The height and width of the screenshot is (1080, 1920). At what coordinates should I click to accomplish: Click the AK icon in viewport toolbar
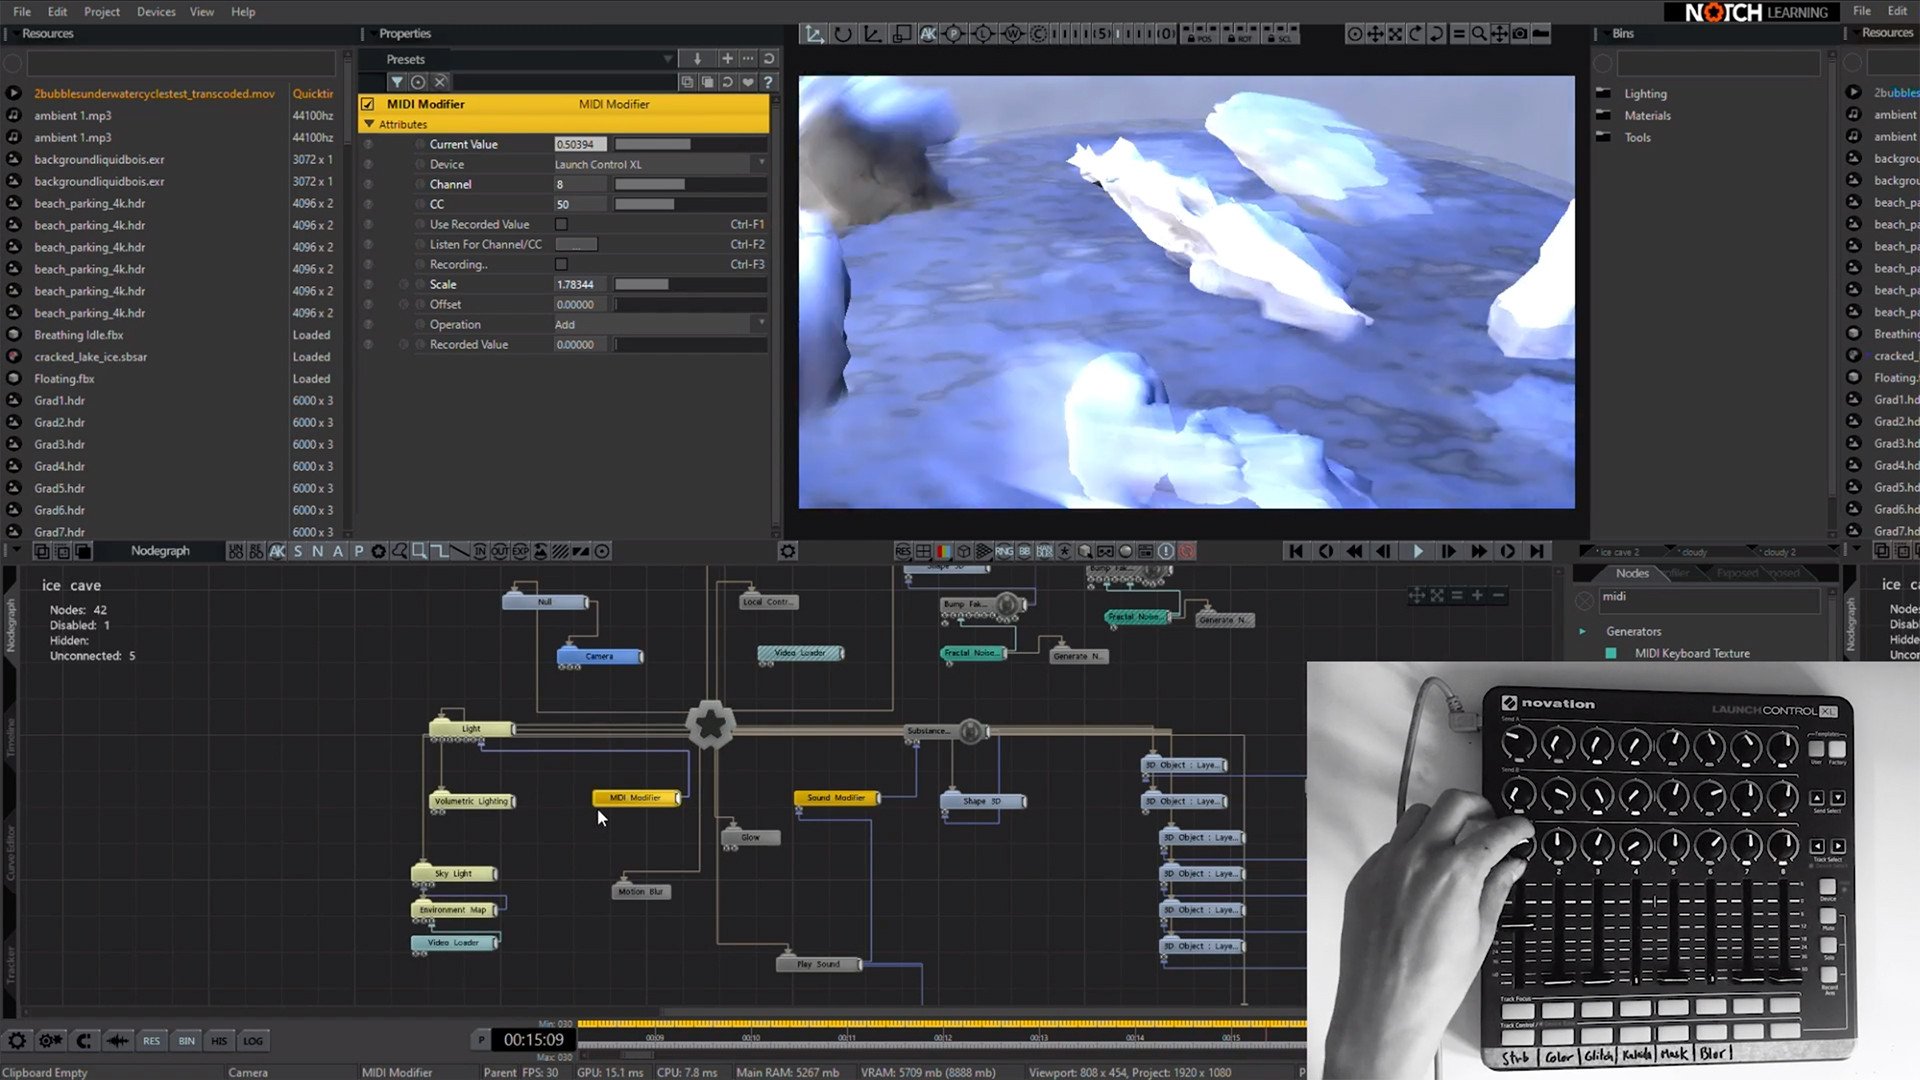pyautogui.click(x=927, y=34)
